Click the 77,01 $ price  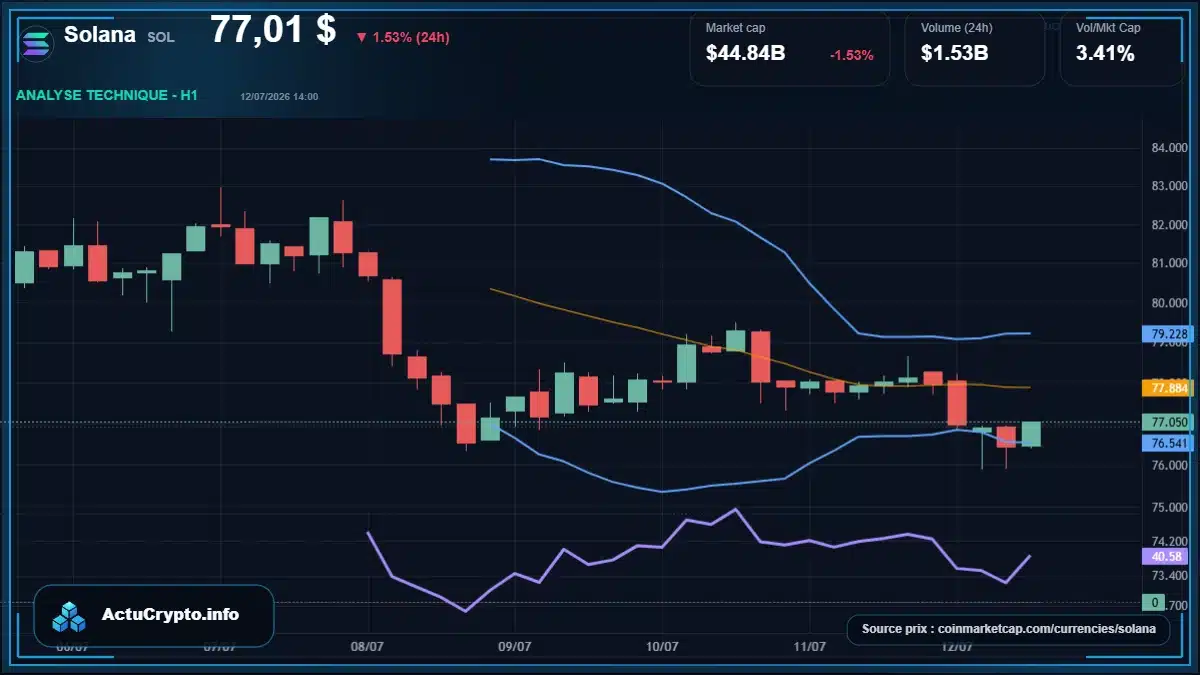click(273, 30)
